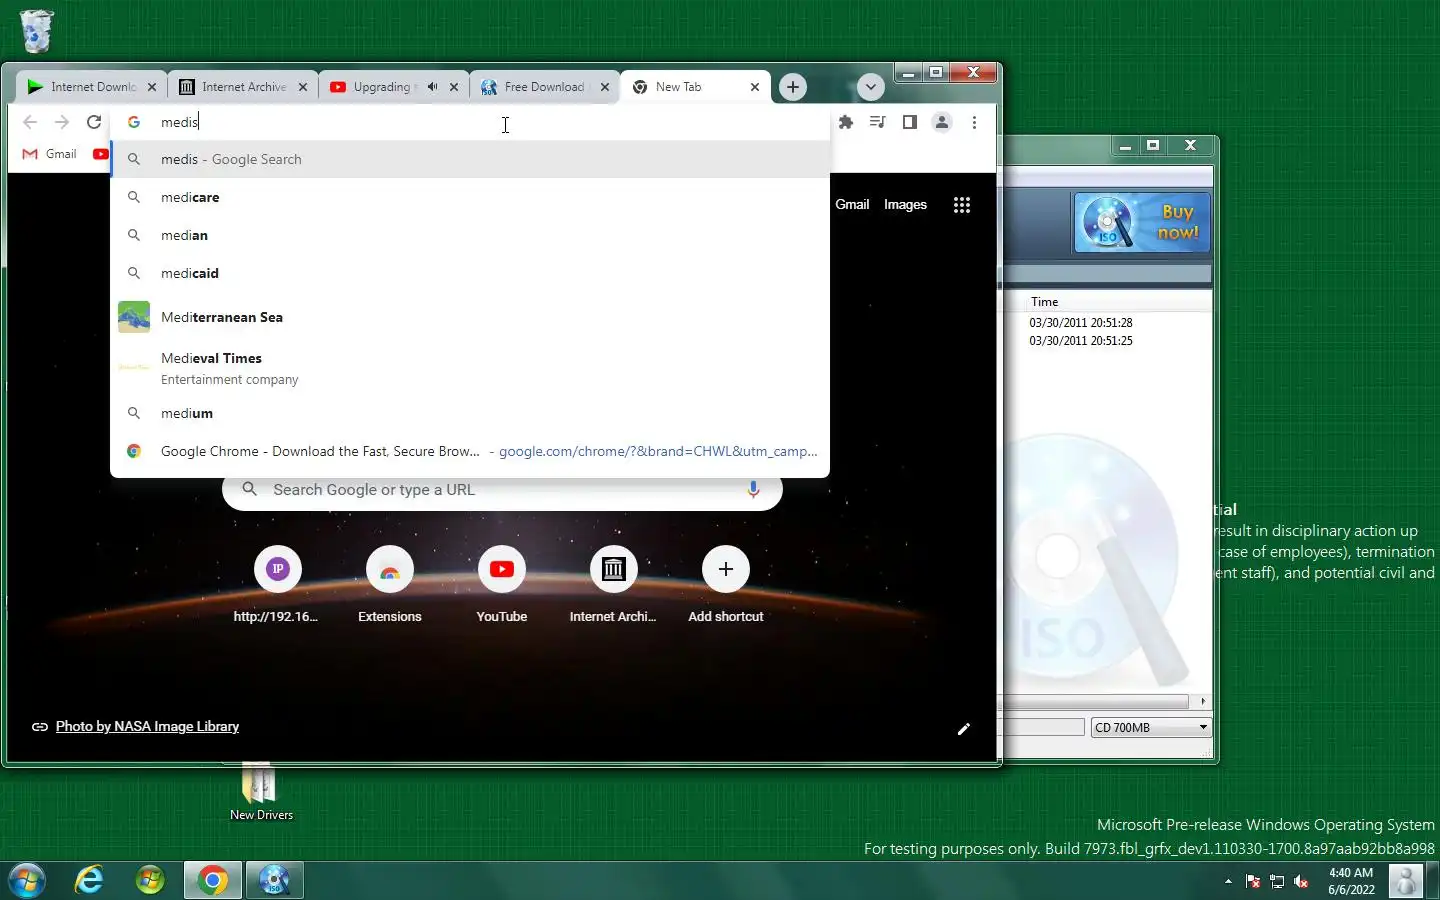Image resolution: width=1440 pixels, height=900 pixels.
Task: Select the 'median' suggestion
Action: coord(470,235)
